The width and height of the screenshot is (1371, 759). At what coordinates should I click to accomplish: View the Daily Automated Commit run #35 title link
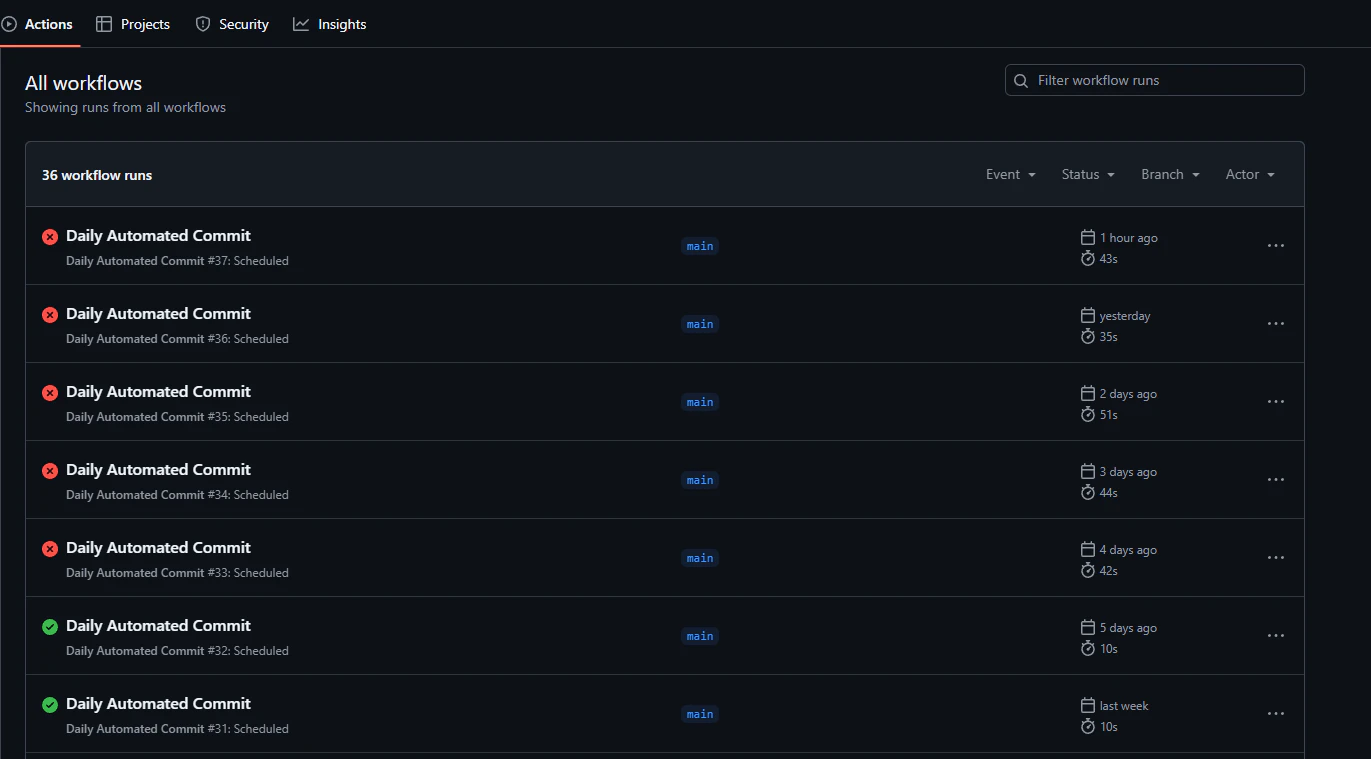tap(158, 392)
